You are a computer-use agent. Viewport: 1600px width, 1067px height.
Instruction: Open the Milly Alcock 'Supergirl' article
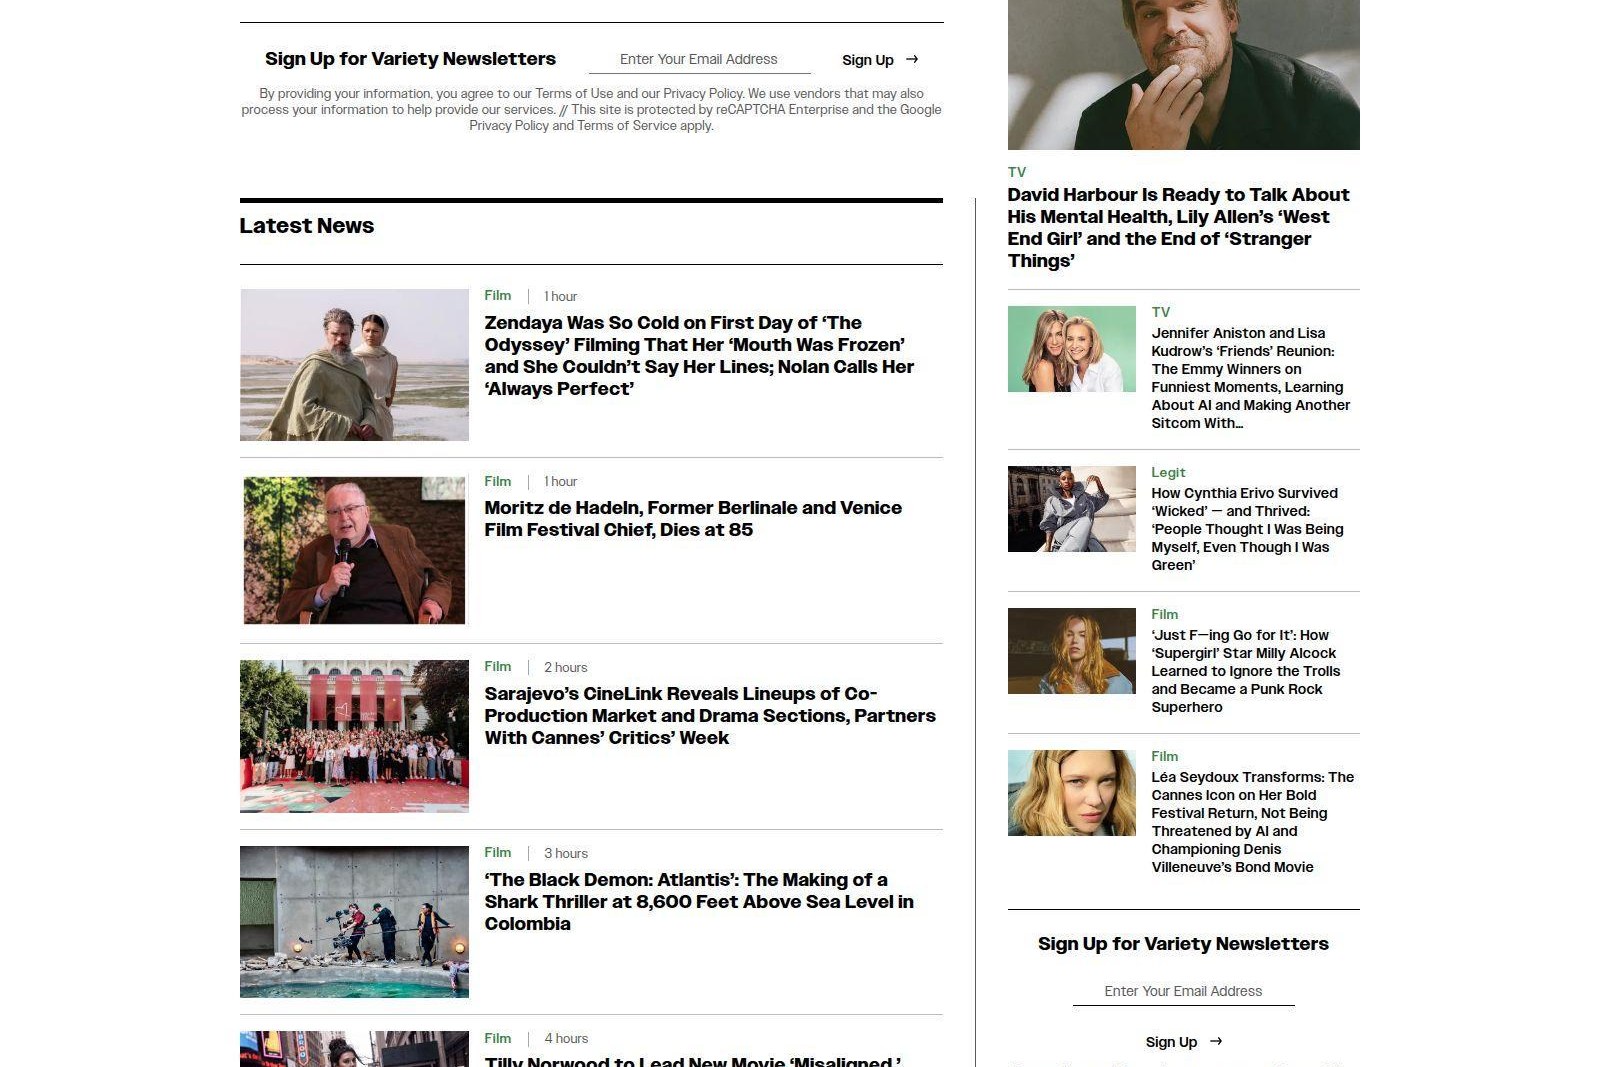point(1245,671)
